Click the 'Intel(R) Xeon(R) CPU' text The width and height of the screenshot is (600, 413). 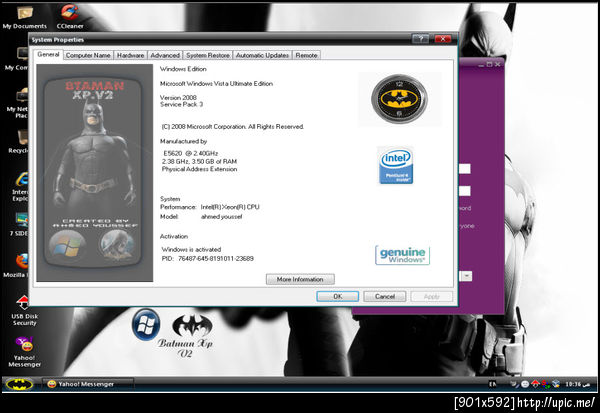point(230,207)
